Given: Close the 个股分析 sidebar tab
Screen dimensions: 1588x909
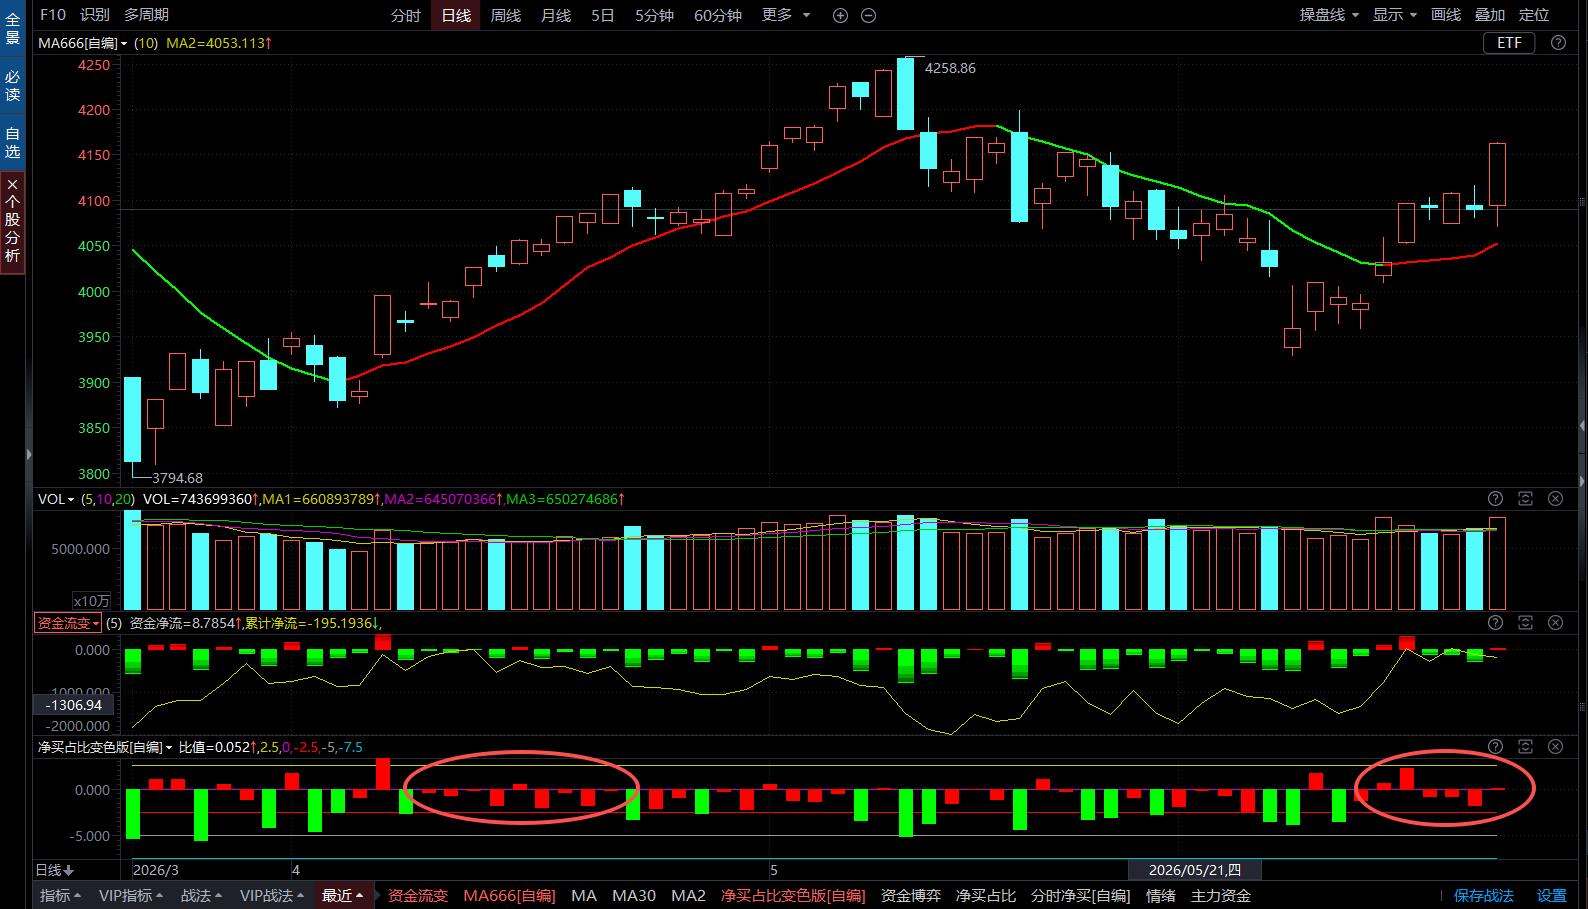Looking at the screenshot, I should (12, 184).
